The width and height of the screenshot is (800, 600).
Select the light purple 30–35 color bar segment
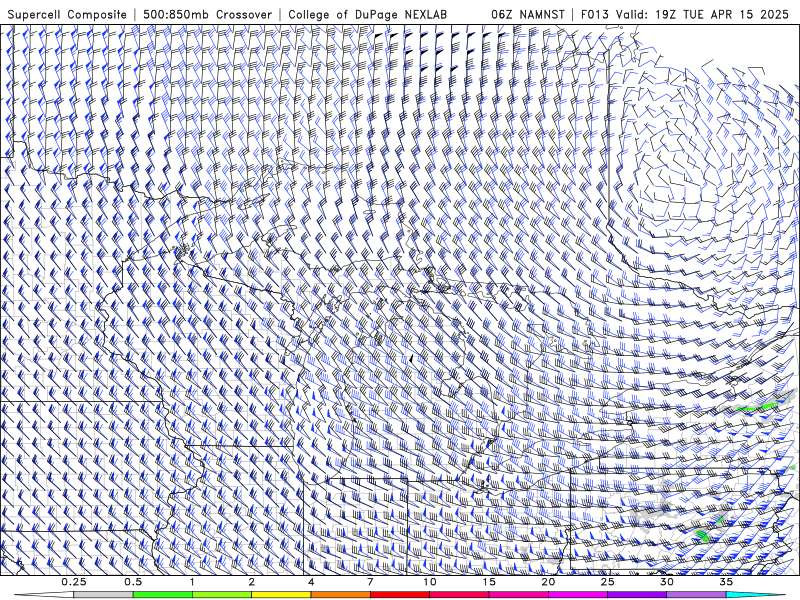(696, 595)
